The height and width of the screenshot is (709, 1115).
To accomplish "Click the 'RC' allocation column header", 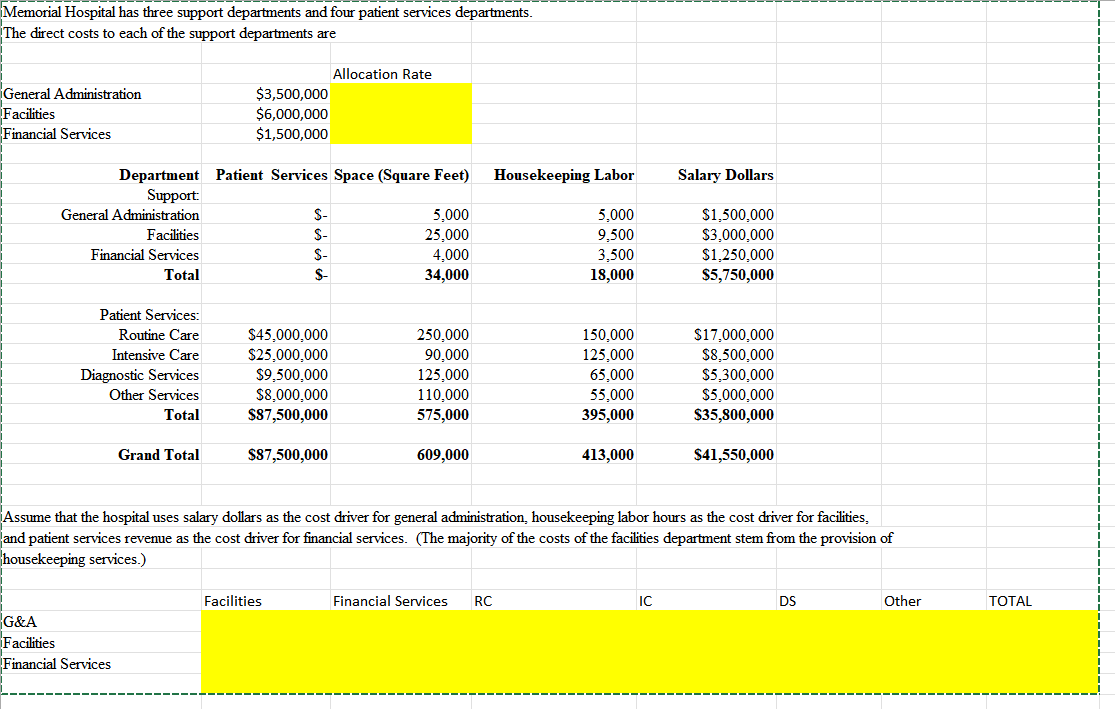I will (x=484, y=602).
